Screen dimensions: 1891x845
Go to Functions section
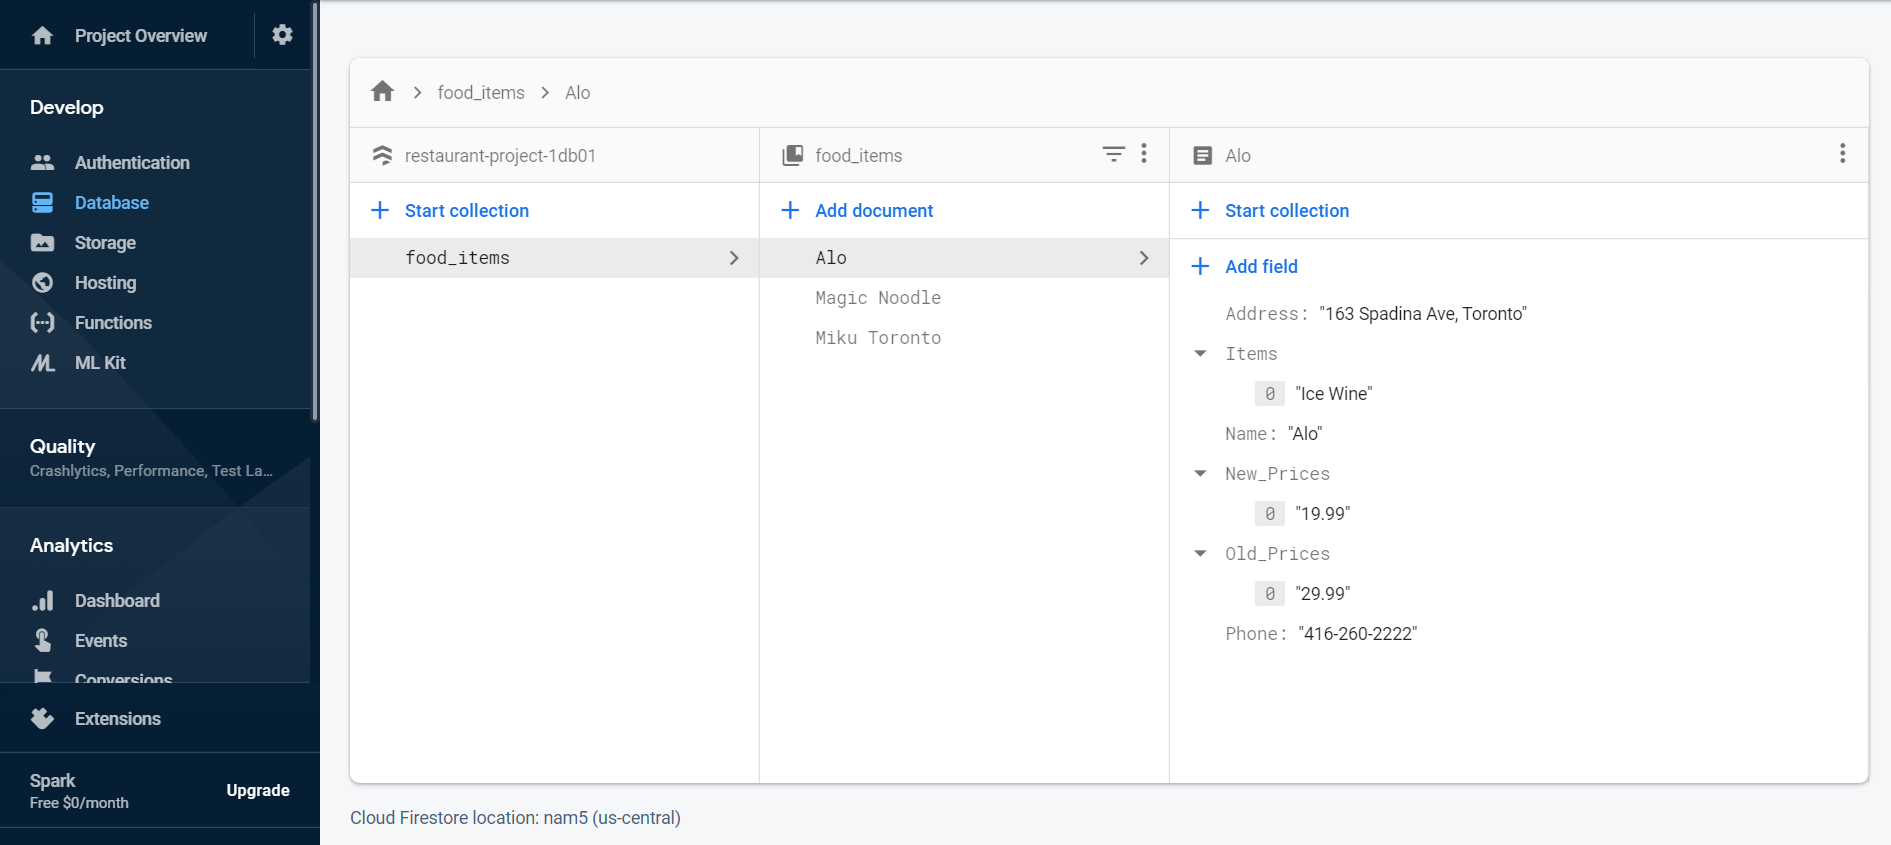pyautogui.click(x=113, y=323)
